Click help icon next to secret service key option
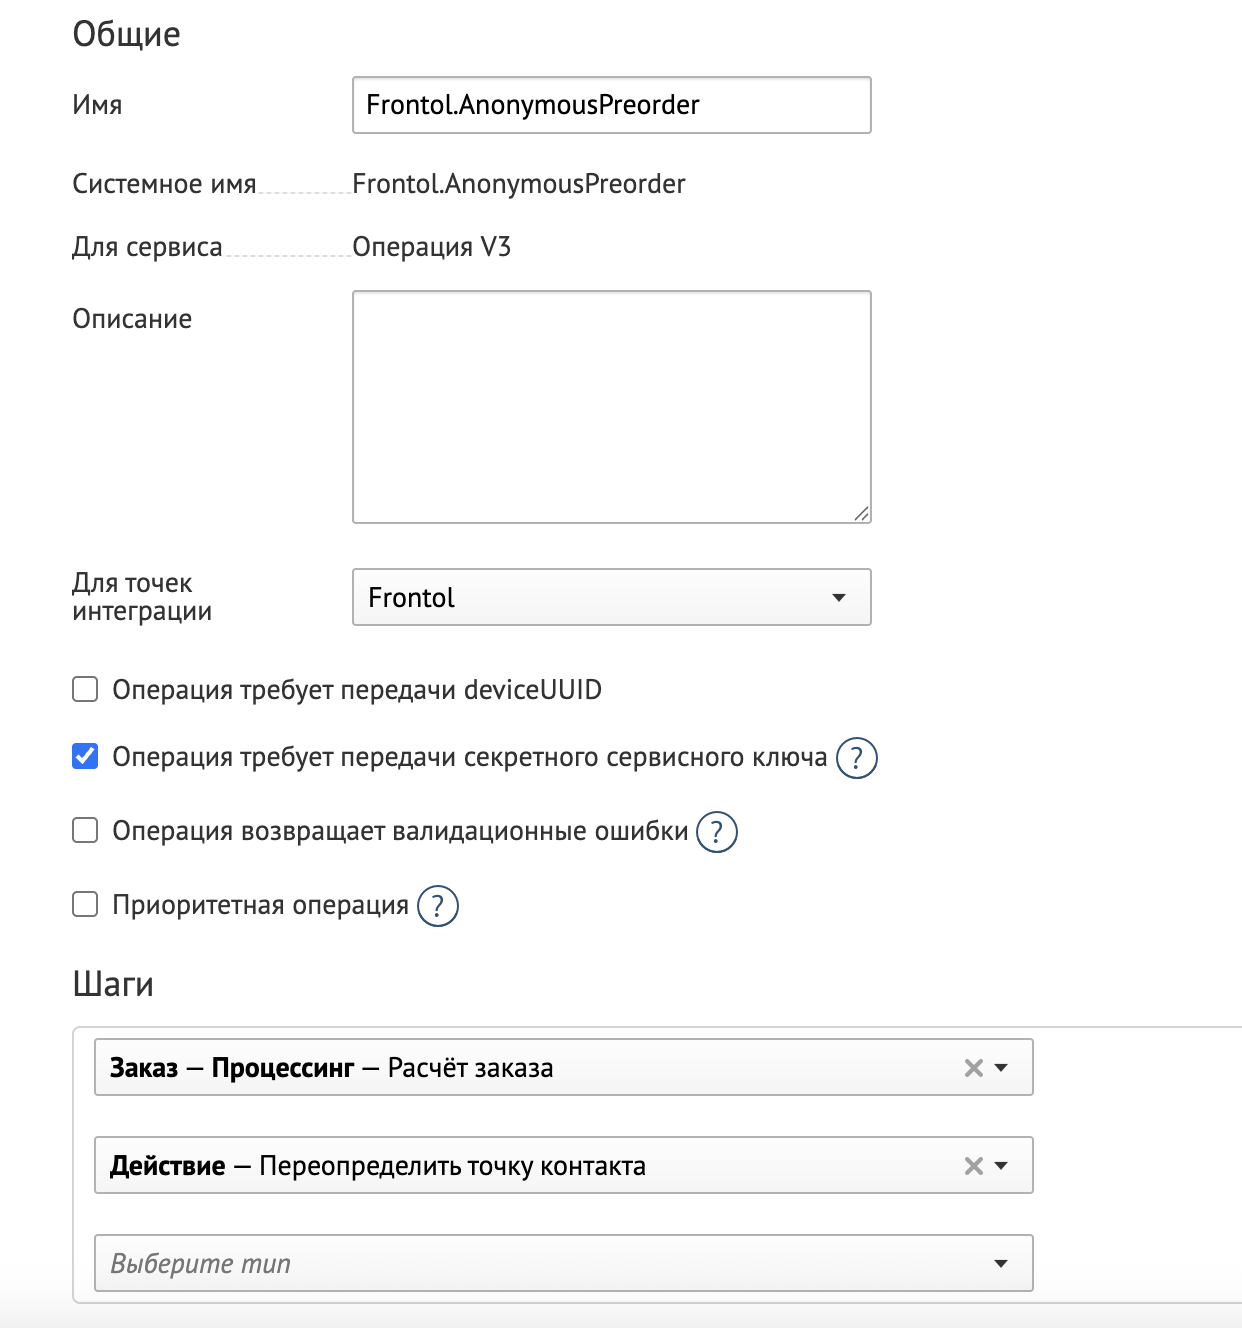This screenshot has width=1242, height=1328. click(856, 758)
